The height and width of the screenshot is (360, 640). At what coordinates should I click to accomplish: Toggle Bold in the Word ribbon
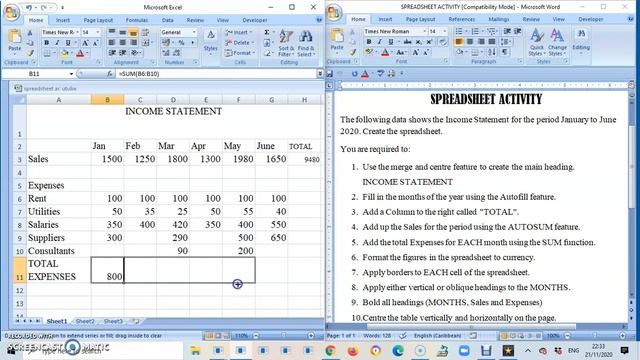369,42
